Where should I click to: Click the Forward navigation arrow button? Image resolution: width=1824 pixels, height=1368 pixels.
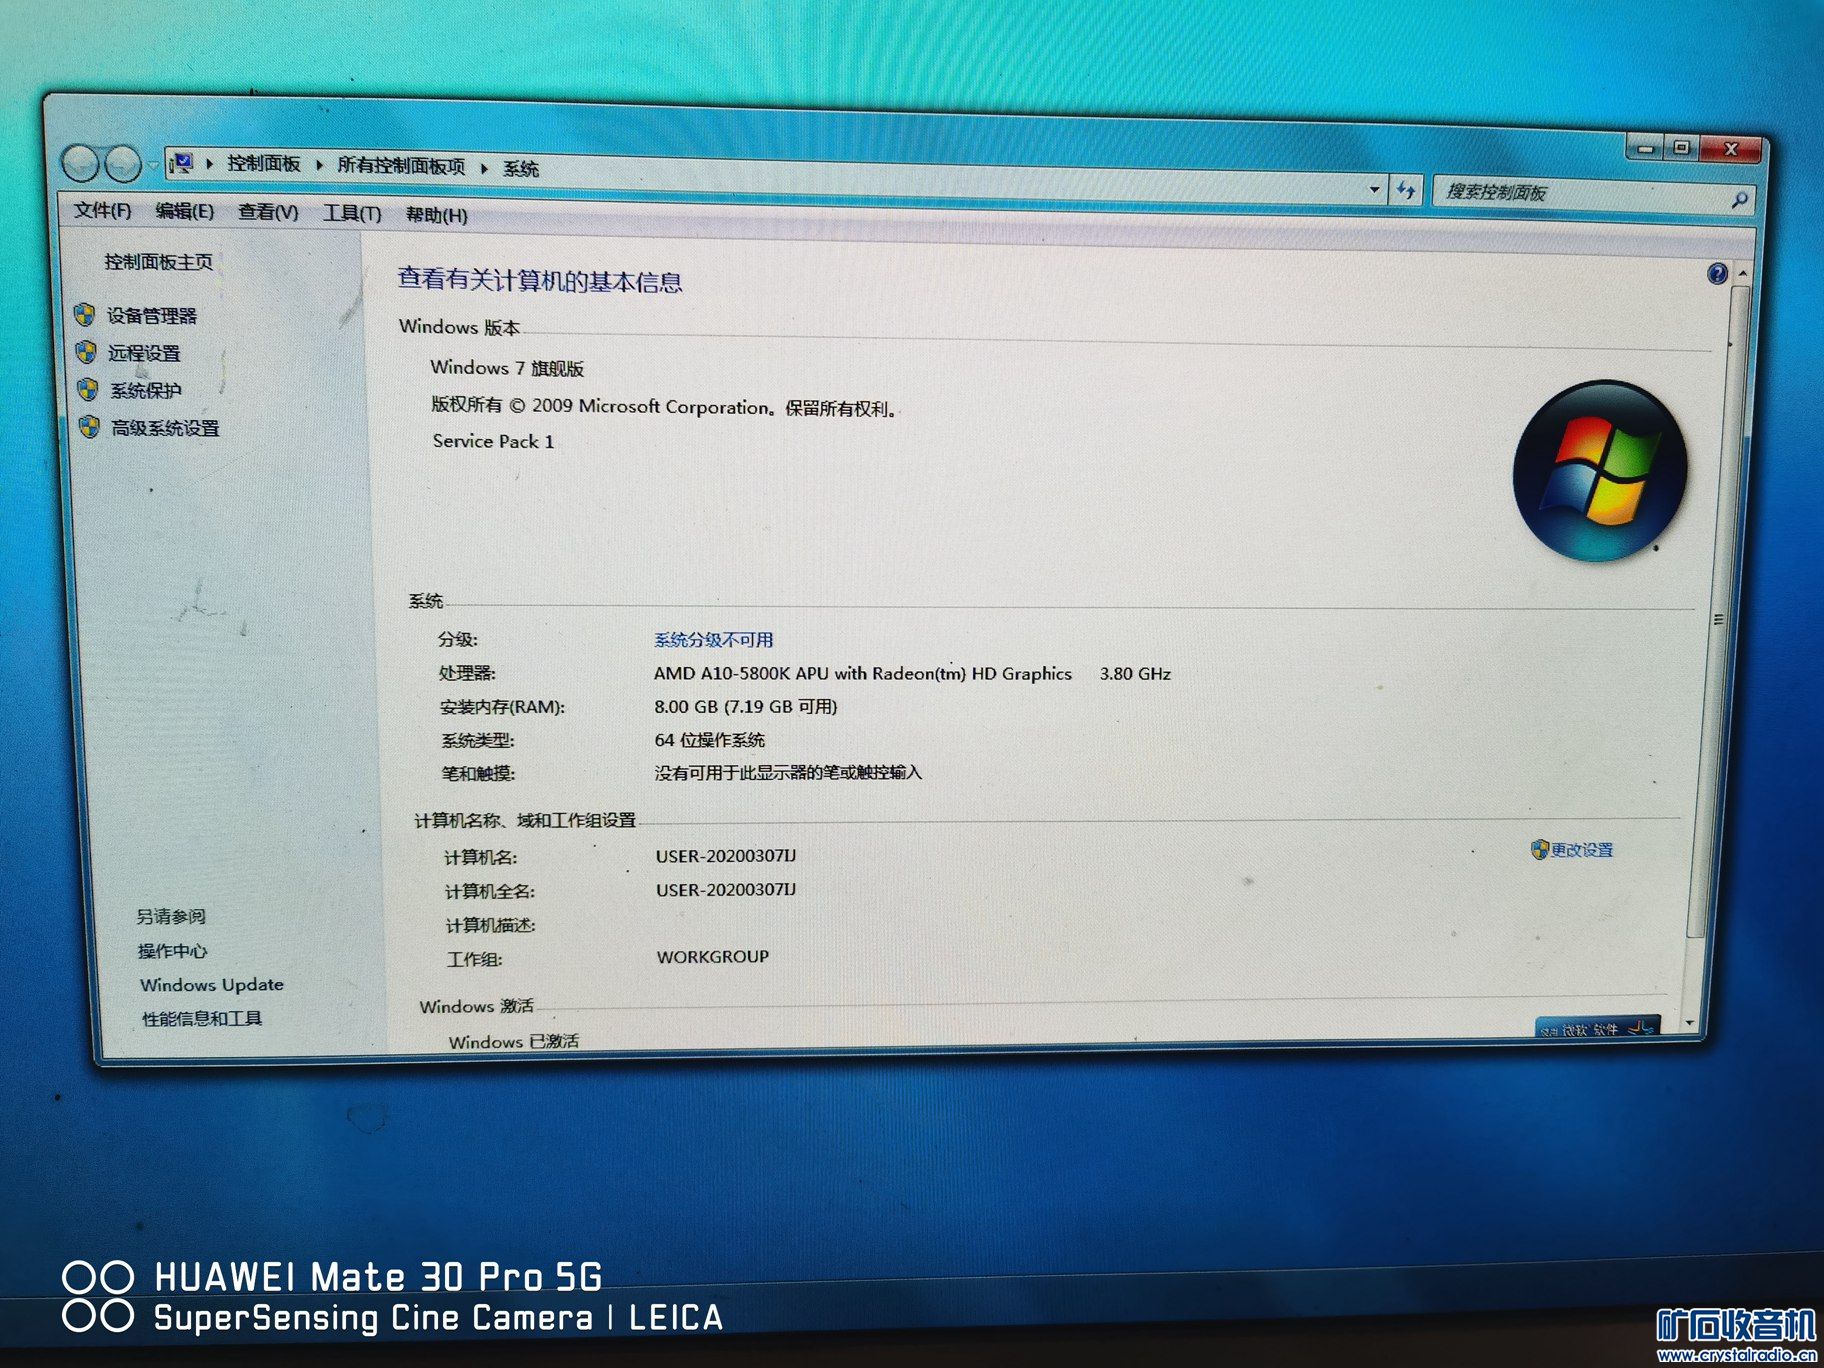tap(123, 164)
